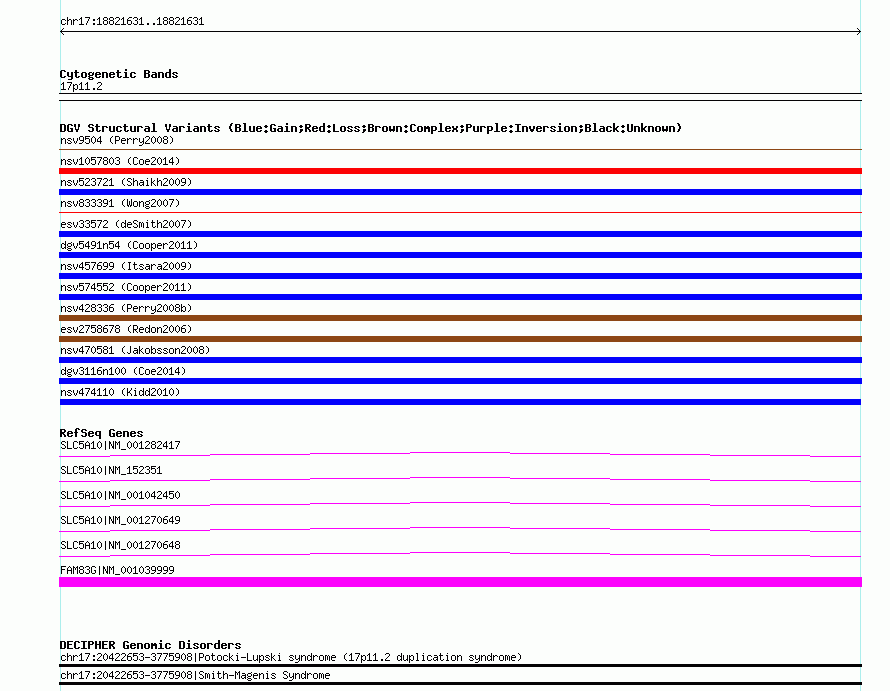Click the blue bar under esv33572
The height and width of the screenshot is (691, 890).
point(460,234)
